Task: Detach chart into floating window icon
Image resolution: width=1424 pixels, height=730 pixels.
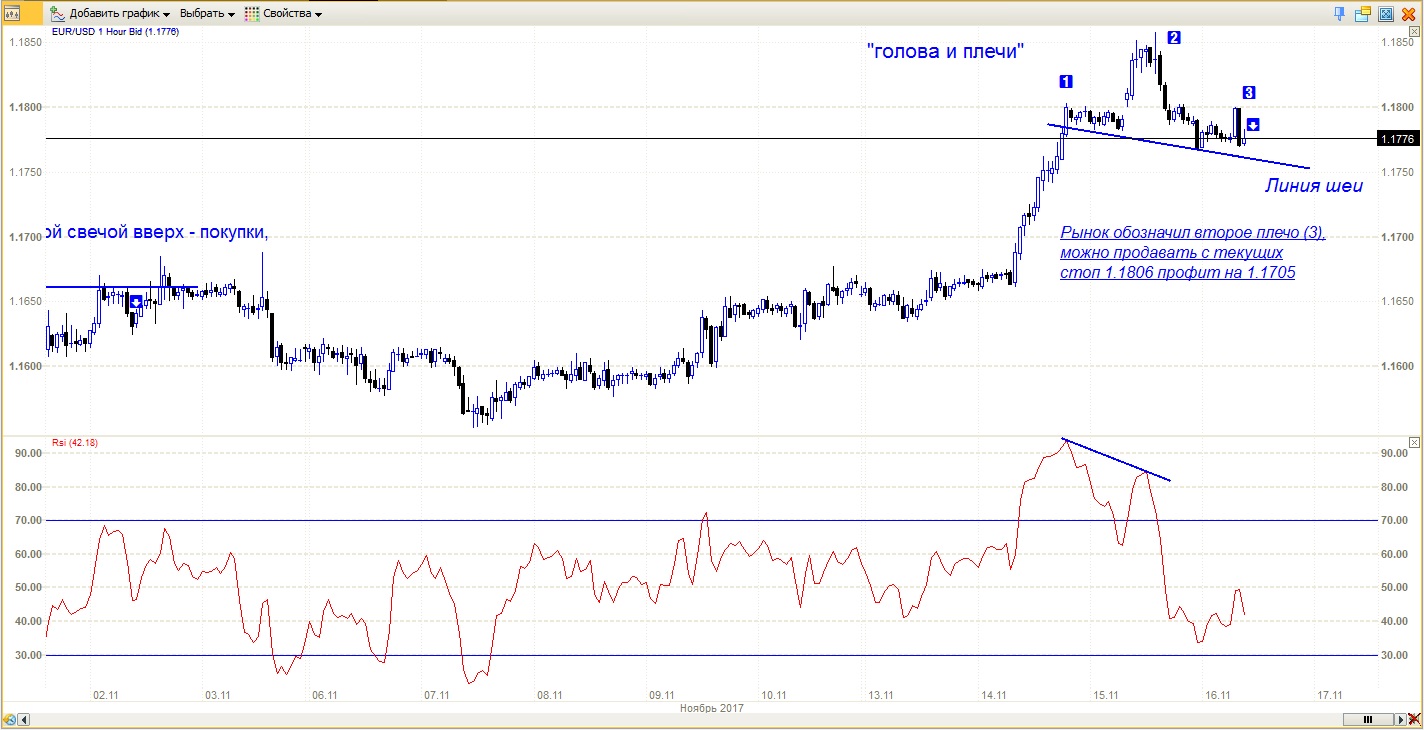Action: (1363, 13)
